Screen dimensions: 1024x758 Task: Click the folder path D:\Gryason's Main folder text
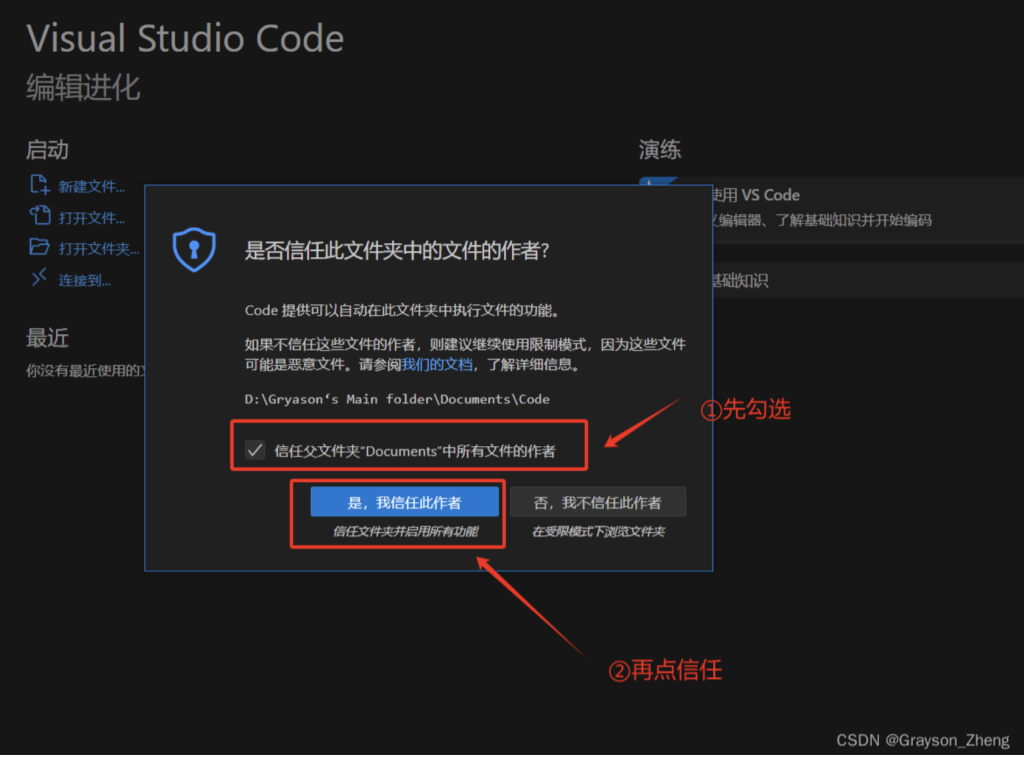tap(397, 399)
